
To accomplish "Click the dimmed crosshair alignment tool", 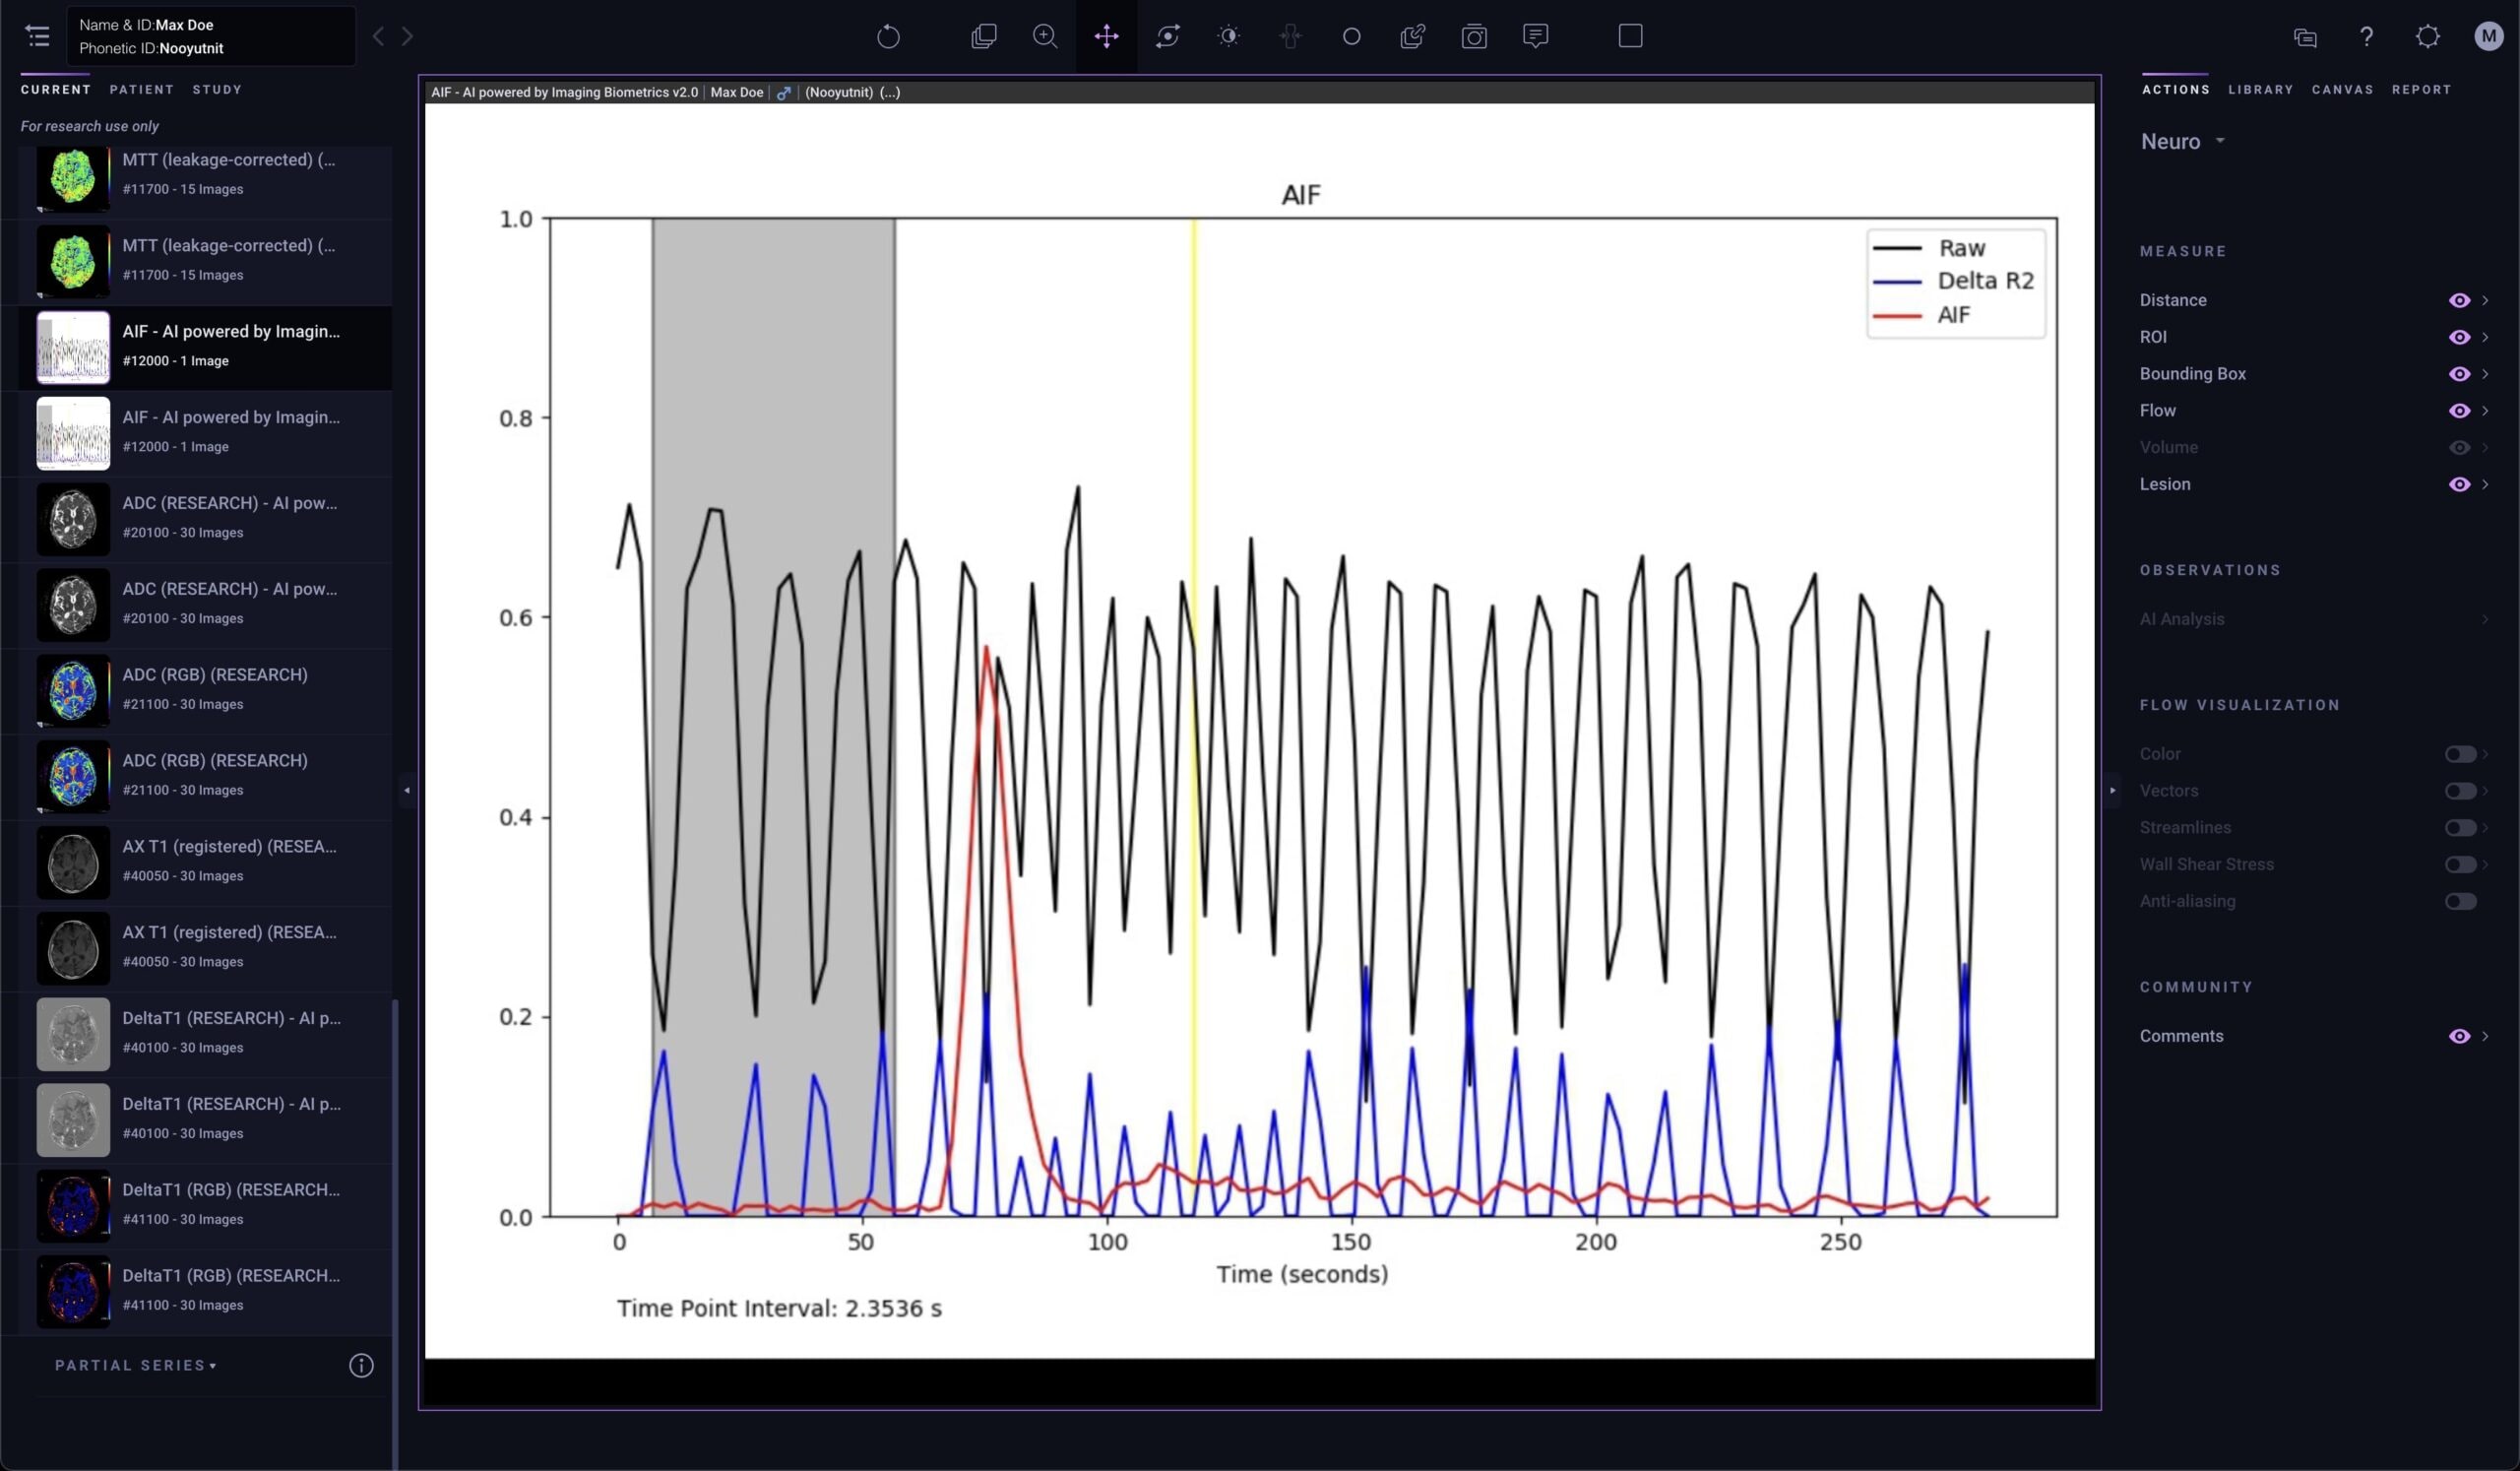I will [1290, 37].
